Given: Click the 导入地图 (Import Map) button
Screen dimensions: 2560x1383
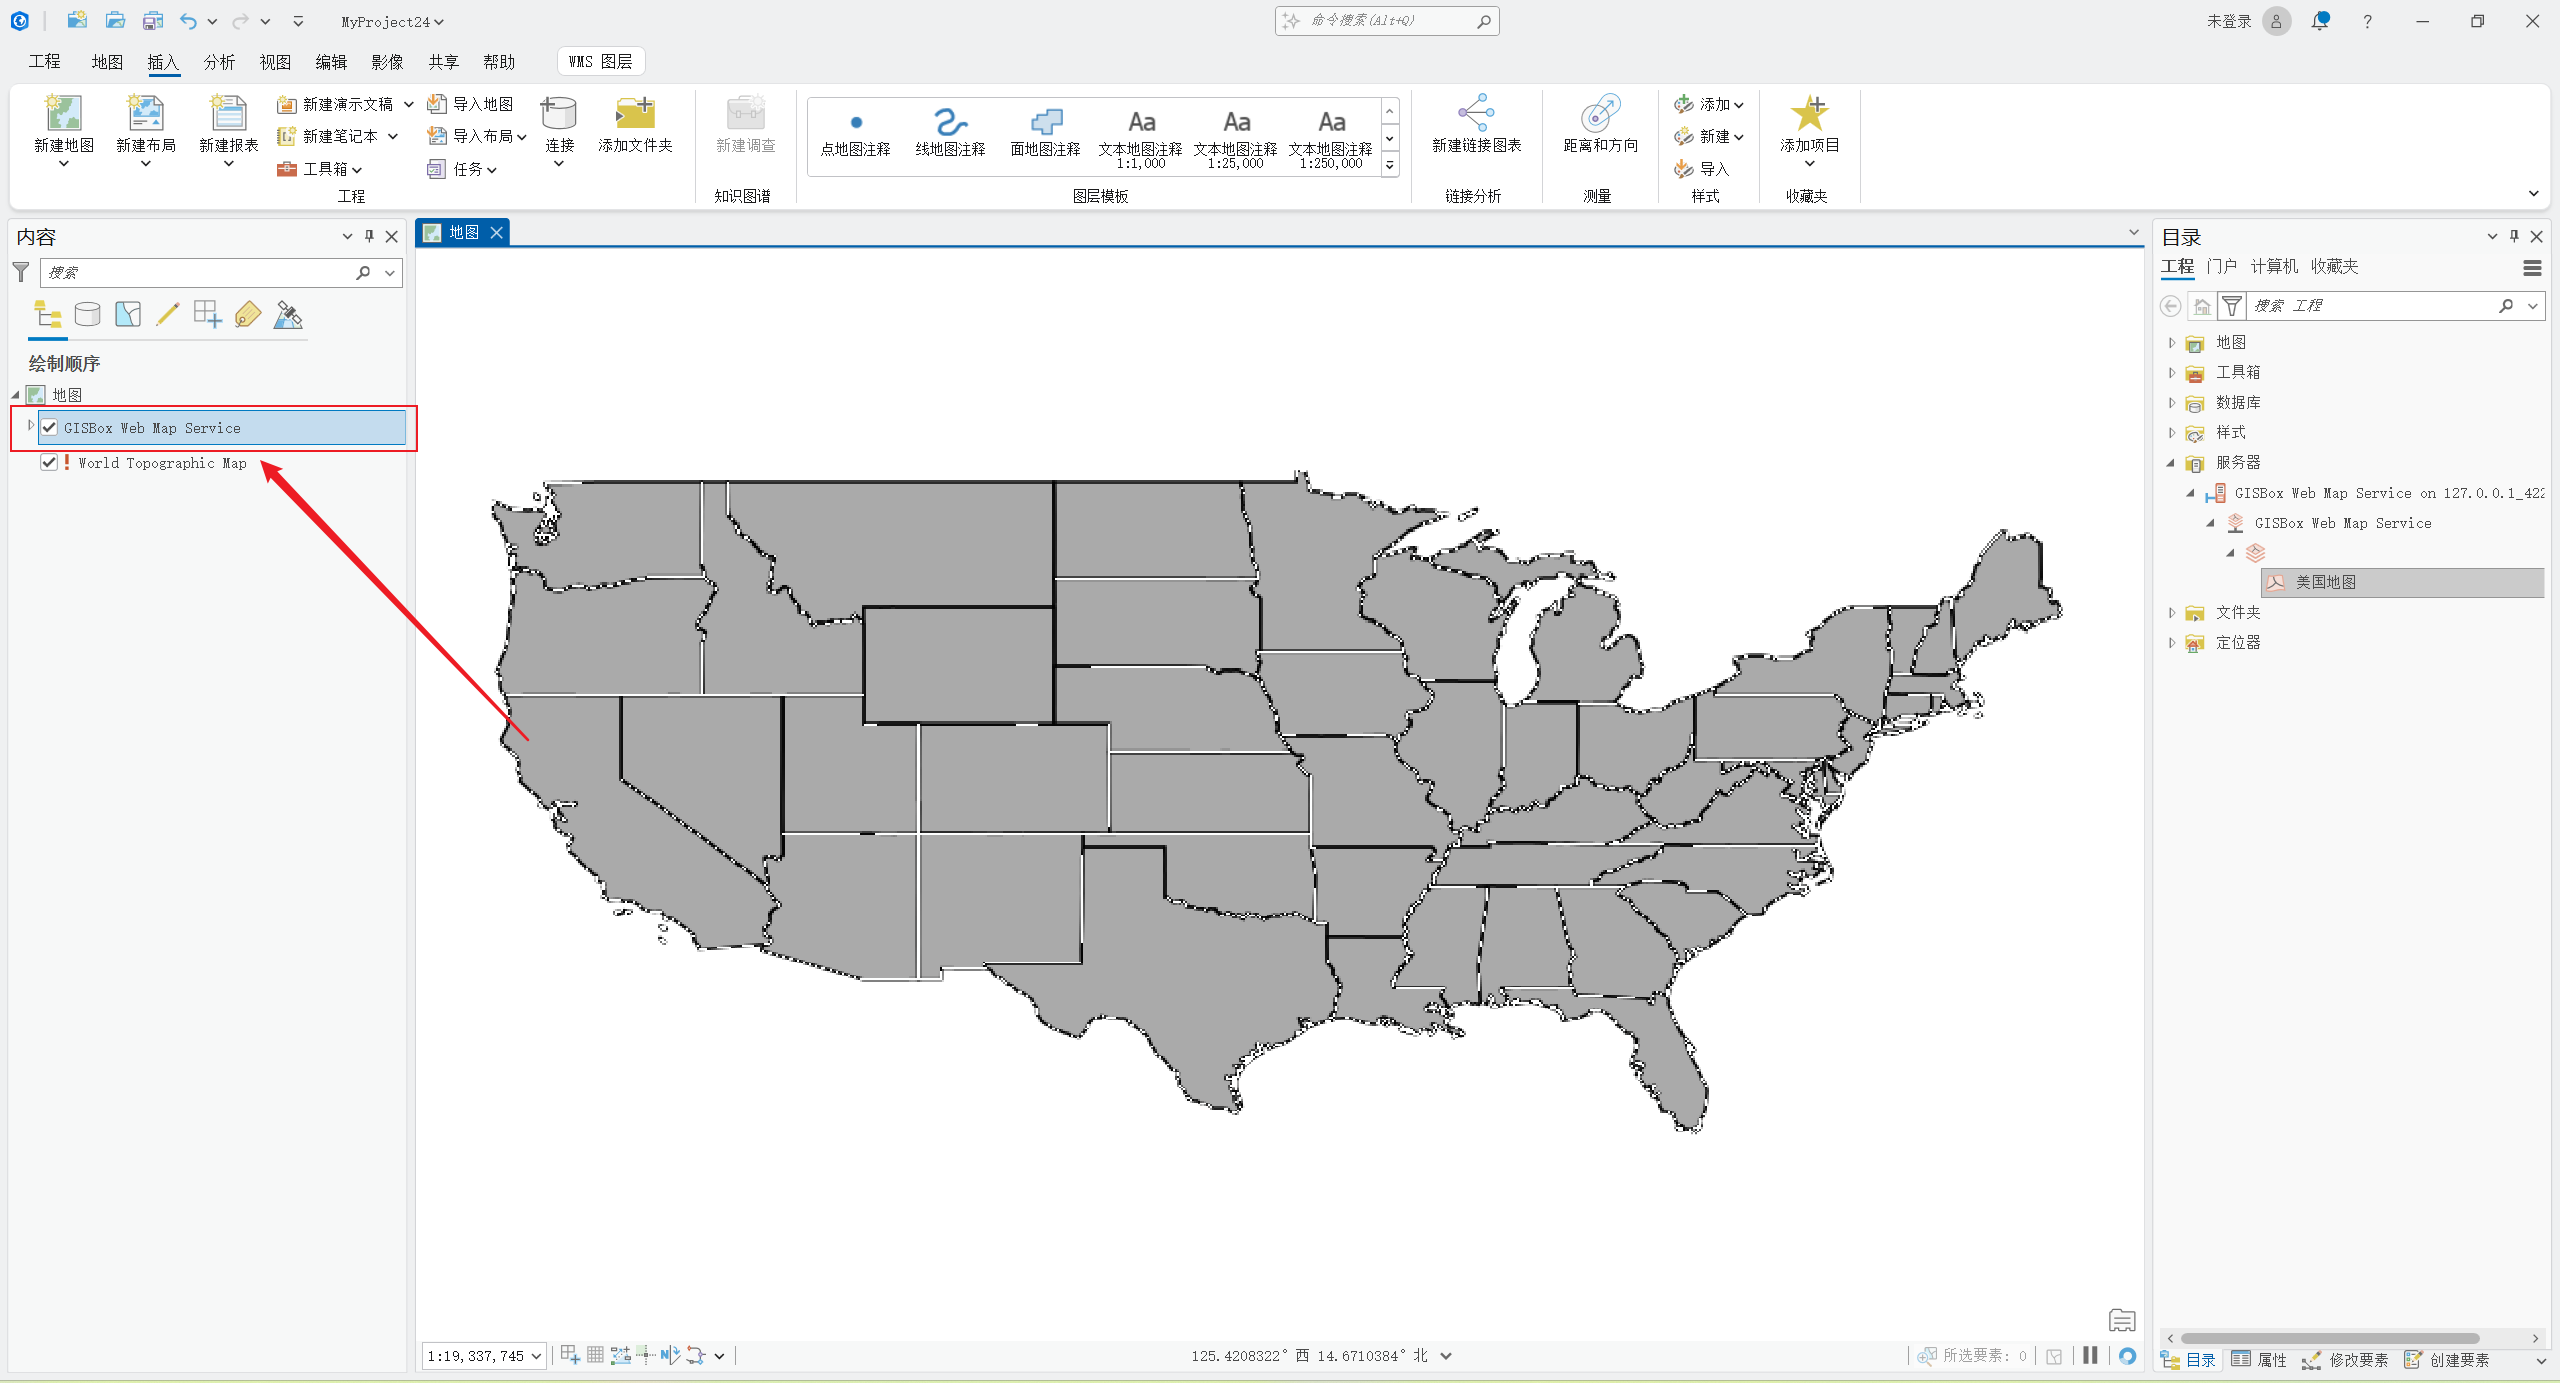Looking at the screenshot, I should tap(471, 104).
